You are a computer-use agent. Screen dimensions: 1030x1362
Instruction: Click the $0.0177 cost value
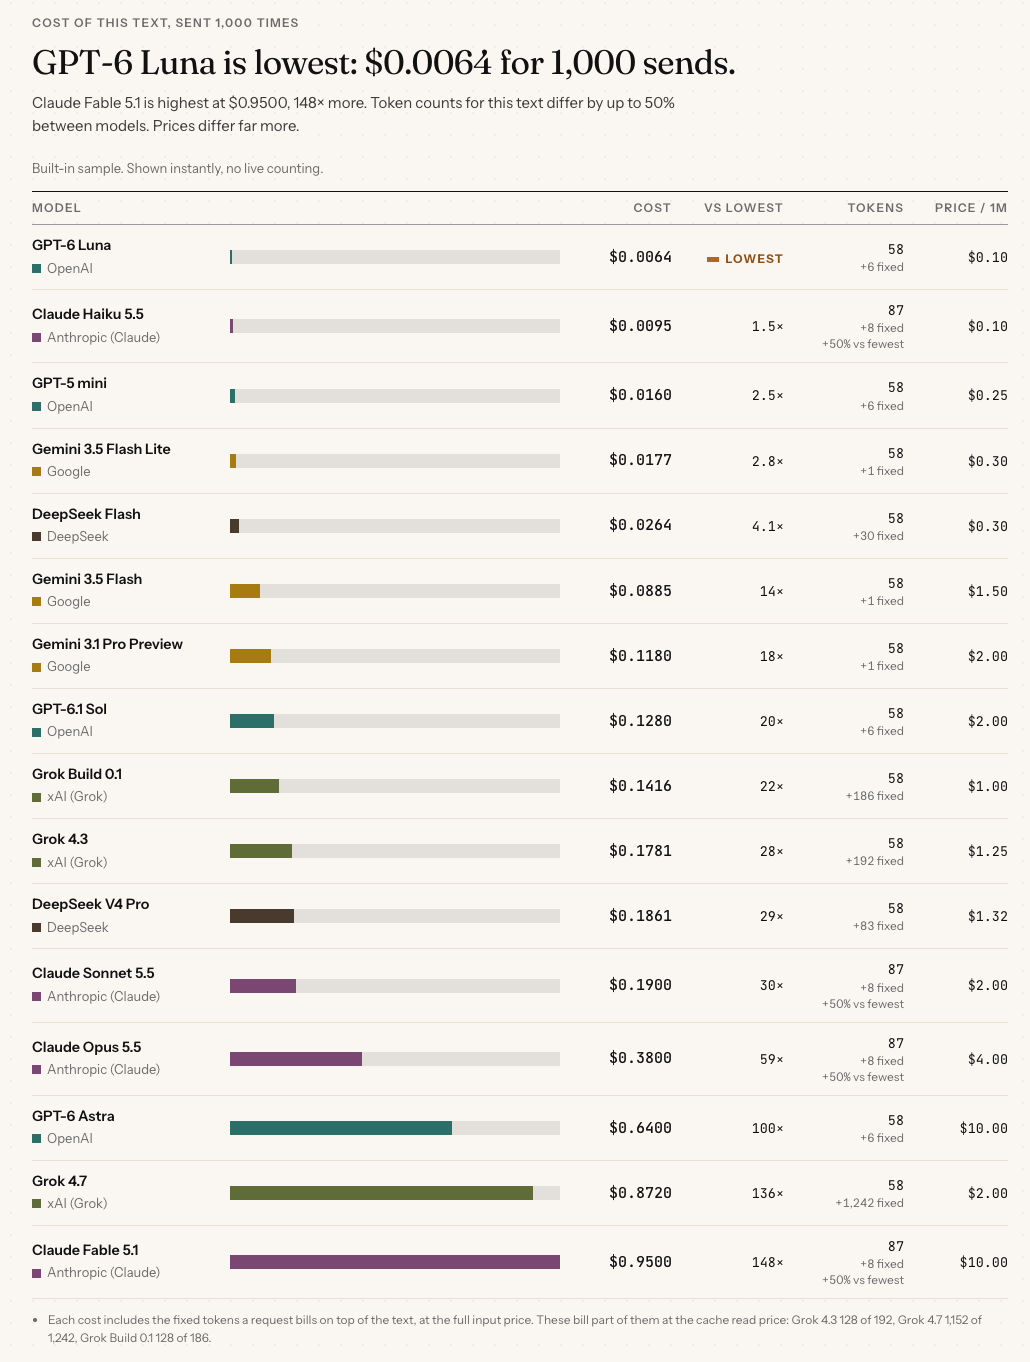(x=640, y=460)
